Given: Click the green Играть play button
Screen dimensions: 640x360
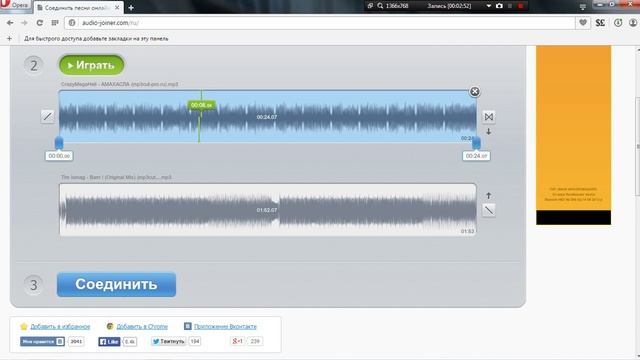Looking at the screenshot, I should (x=91, y=65).
